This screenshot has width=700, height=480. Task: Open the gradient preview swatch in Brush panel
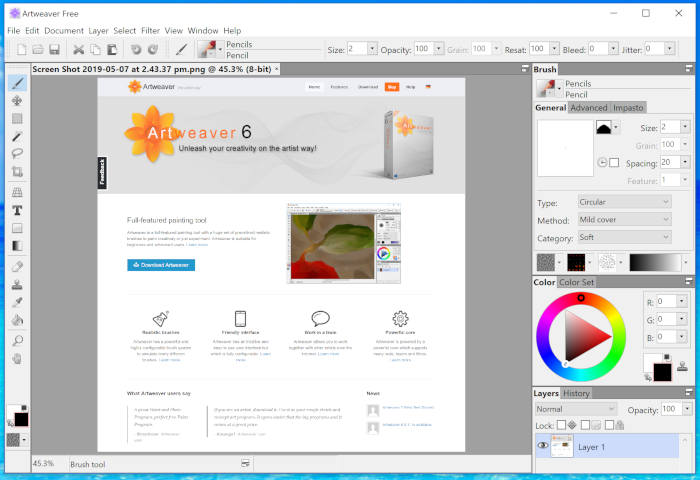click(x=655, y=263)
